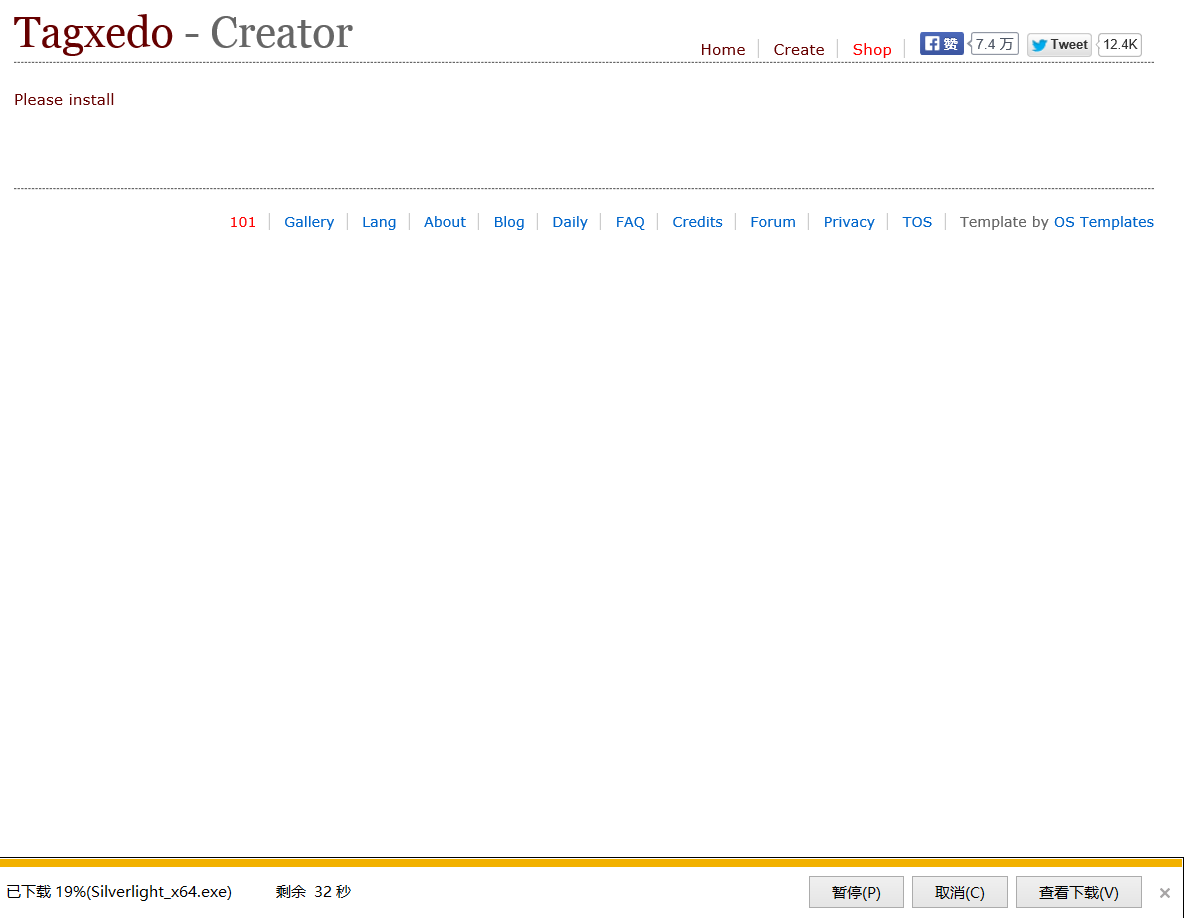The width and height of the screenshot is (1185, 918).
Task: Click the Twitter Tweet button
Action: (x=1059, y=45)
